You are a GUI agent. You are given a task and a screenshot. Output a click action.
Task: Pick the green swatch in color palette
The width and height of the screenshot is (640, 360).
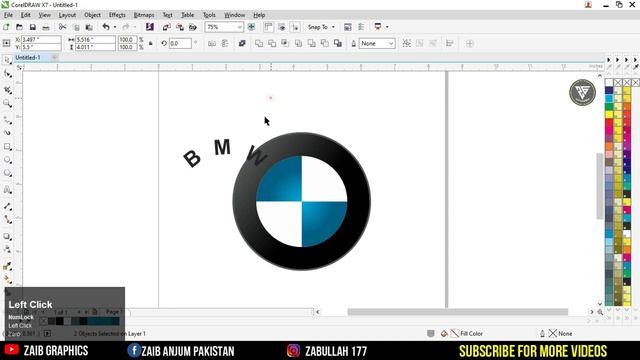click(609, 107)
